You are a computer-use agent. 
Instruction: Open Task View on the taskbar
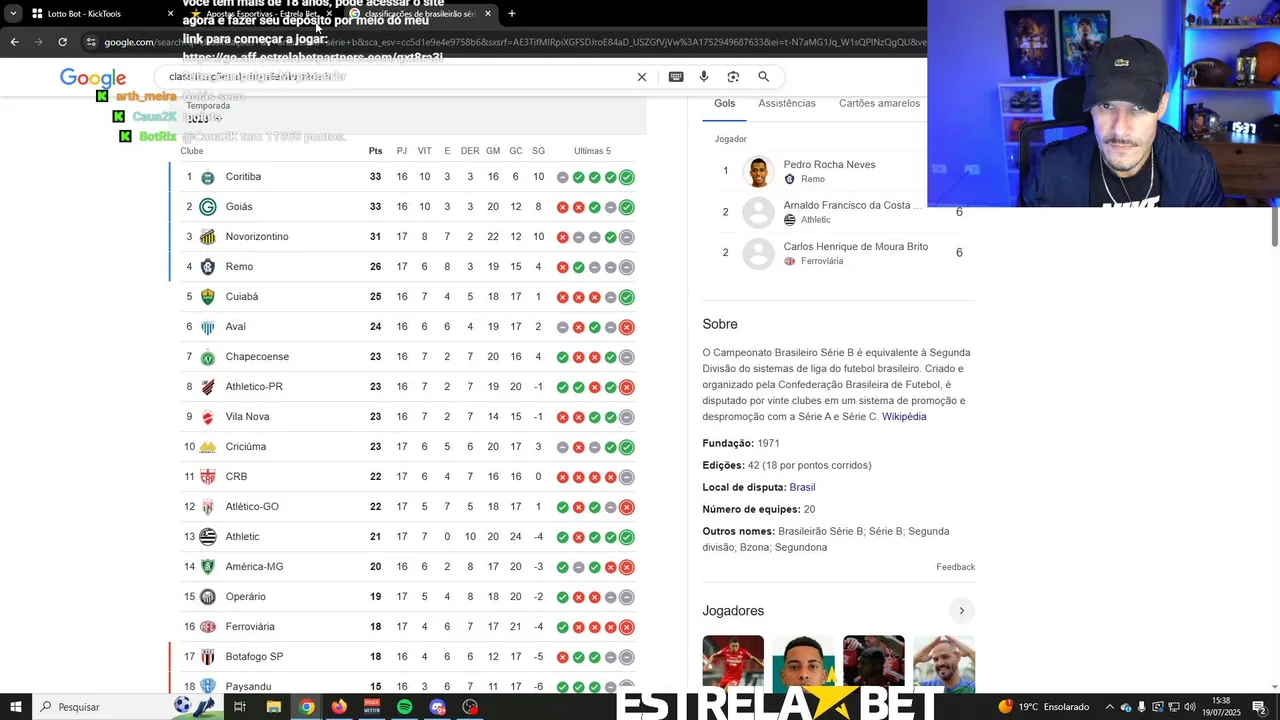[240, 707]
